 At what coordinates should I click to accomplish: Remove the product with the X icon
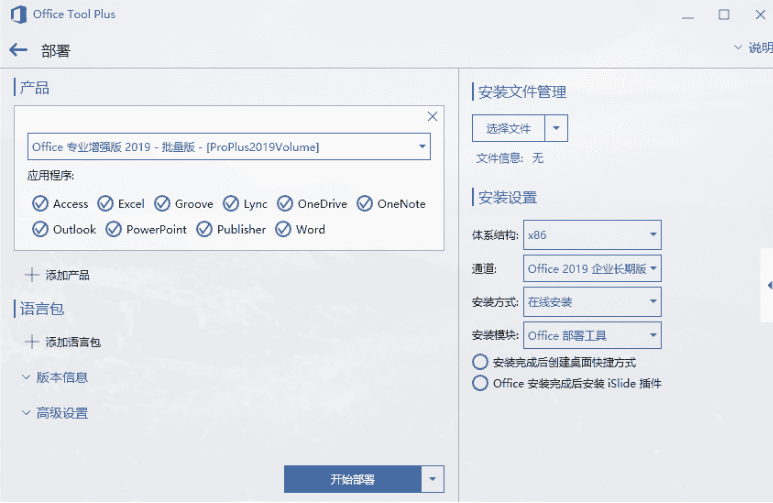(x=432, y=116)
